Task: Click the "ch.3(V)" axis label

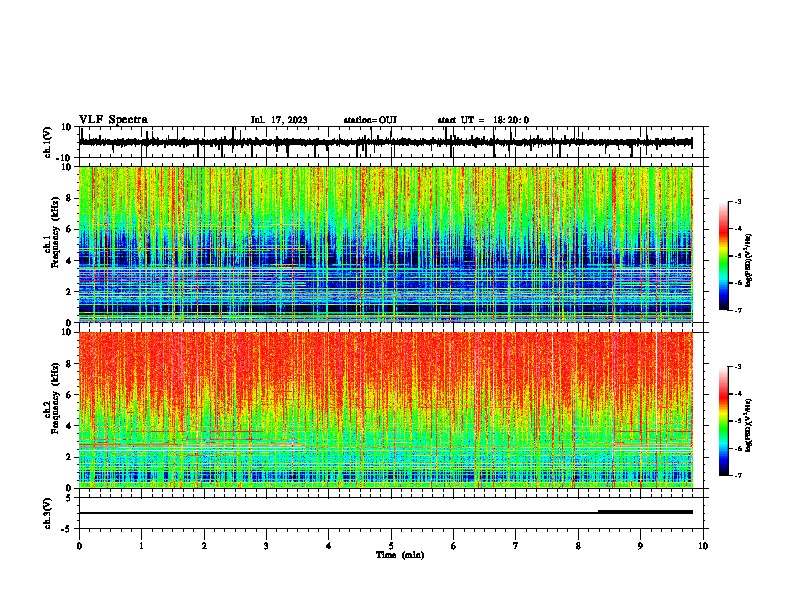Action: click(x=48, y=514)
